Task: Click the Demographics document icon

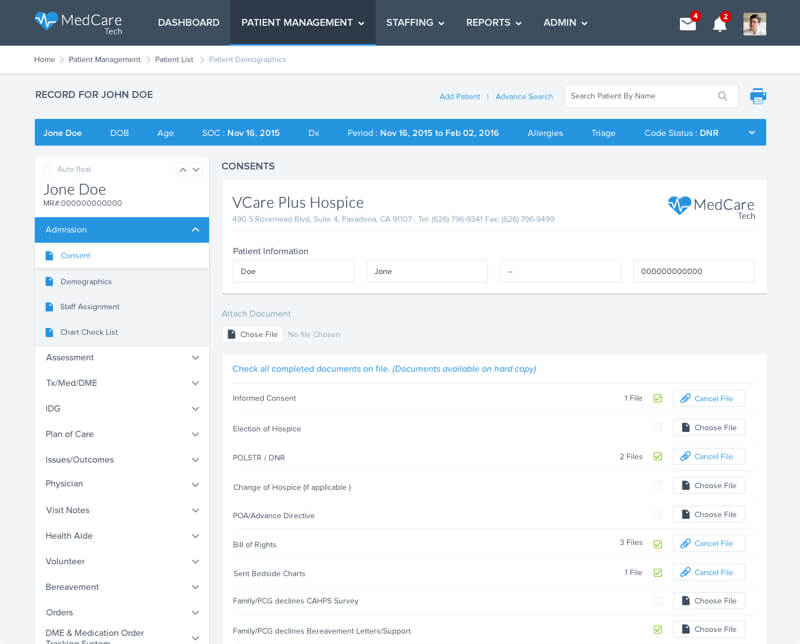Action: (x=49, y=282)
